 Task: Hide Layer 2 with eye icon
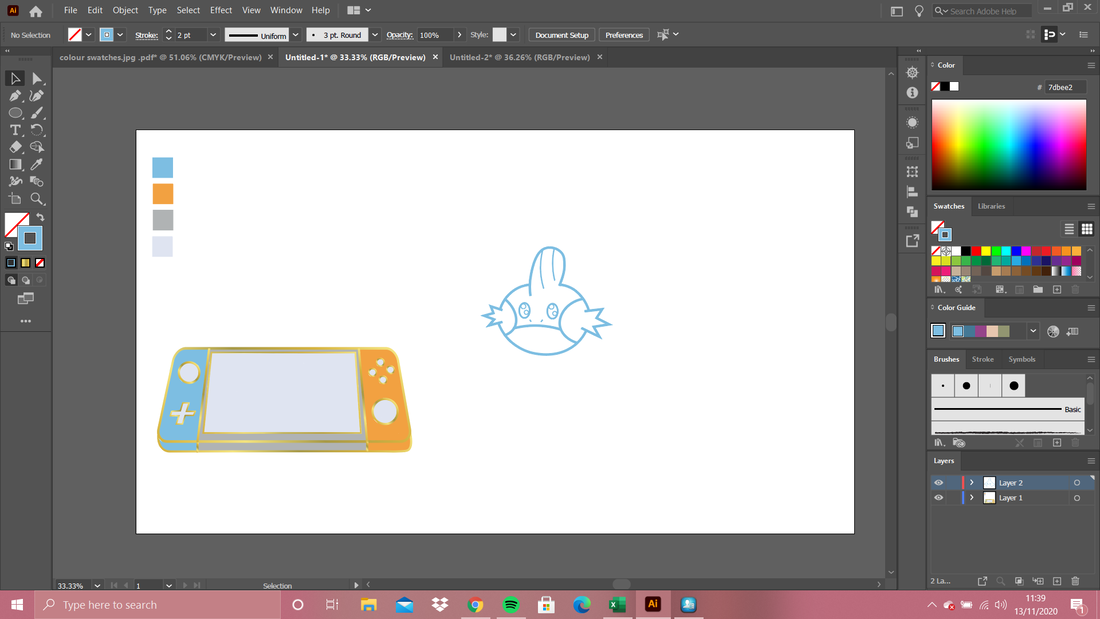pos(939,483)
